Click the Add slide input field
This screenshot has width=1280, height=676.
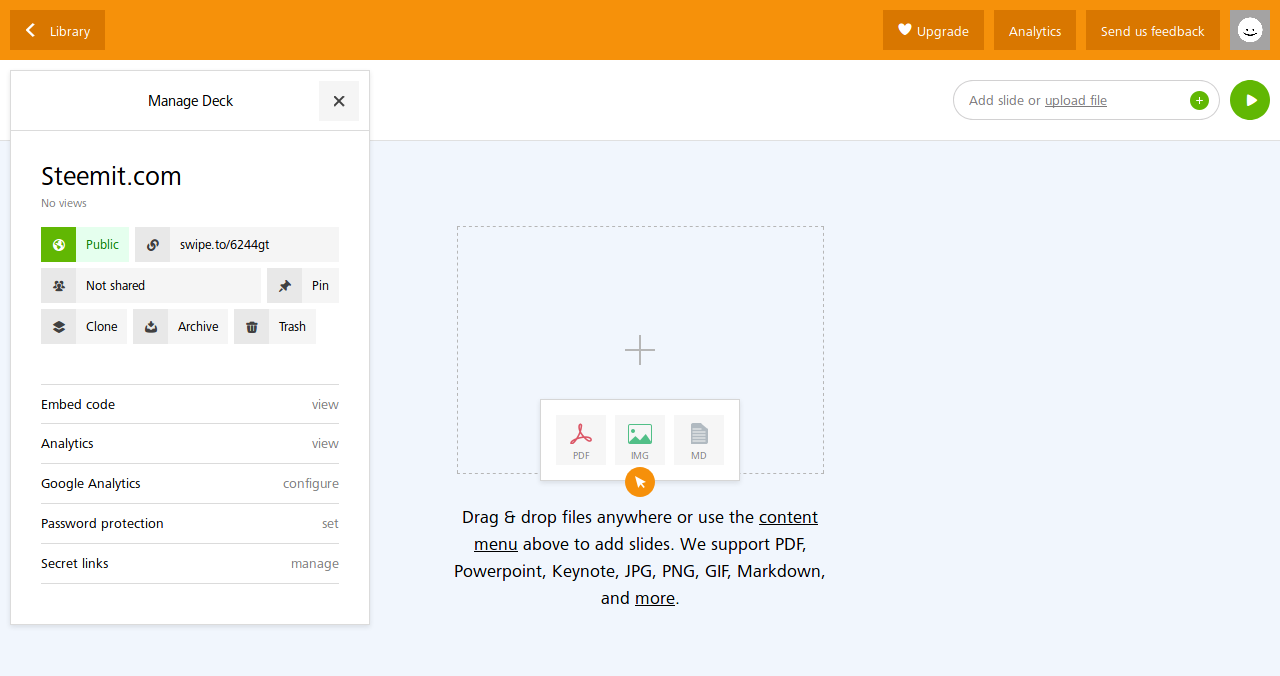coord(1086,100)
